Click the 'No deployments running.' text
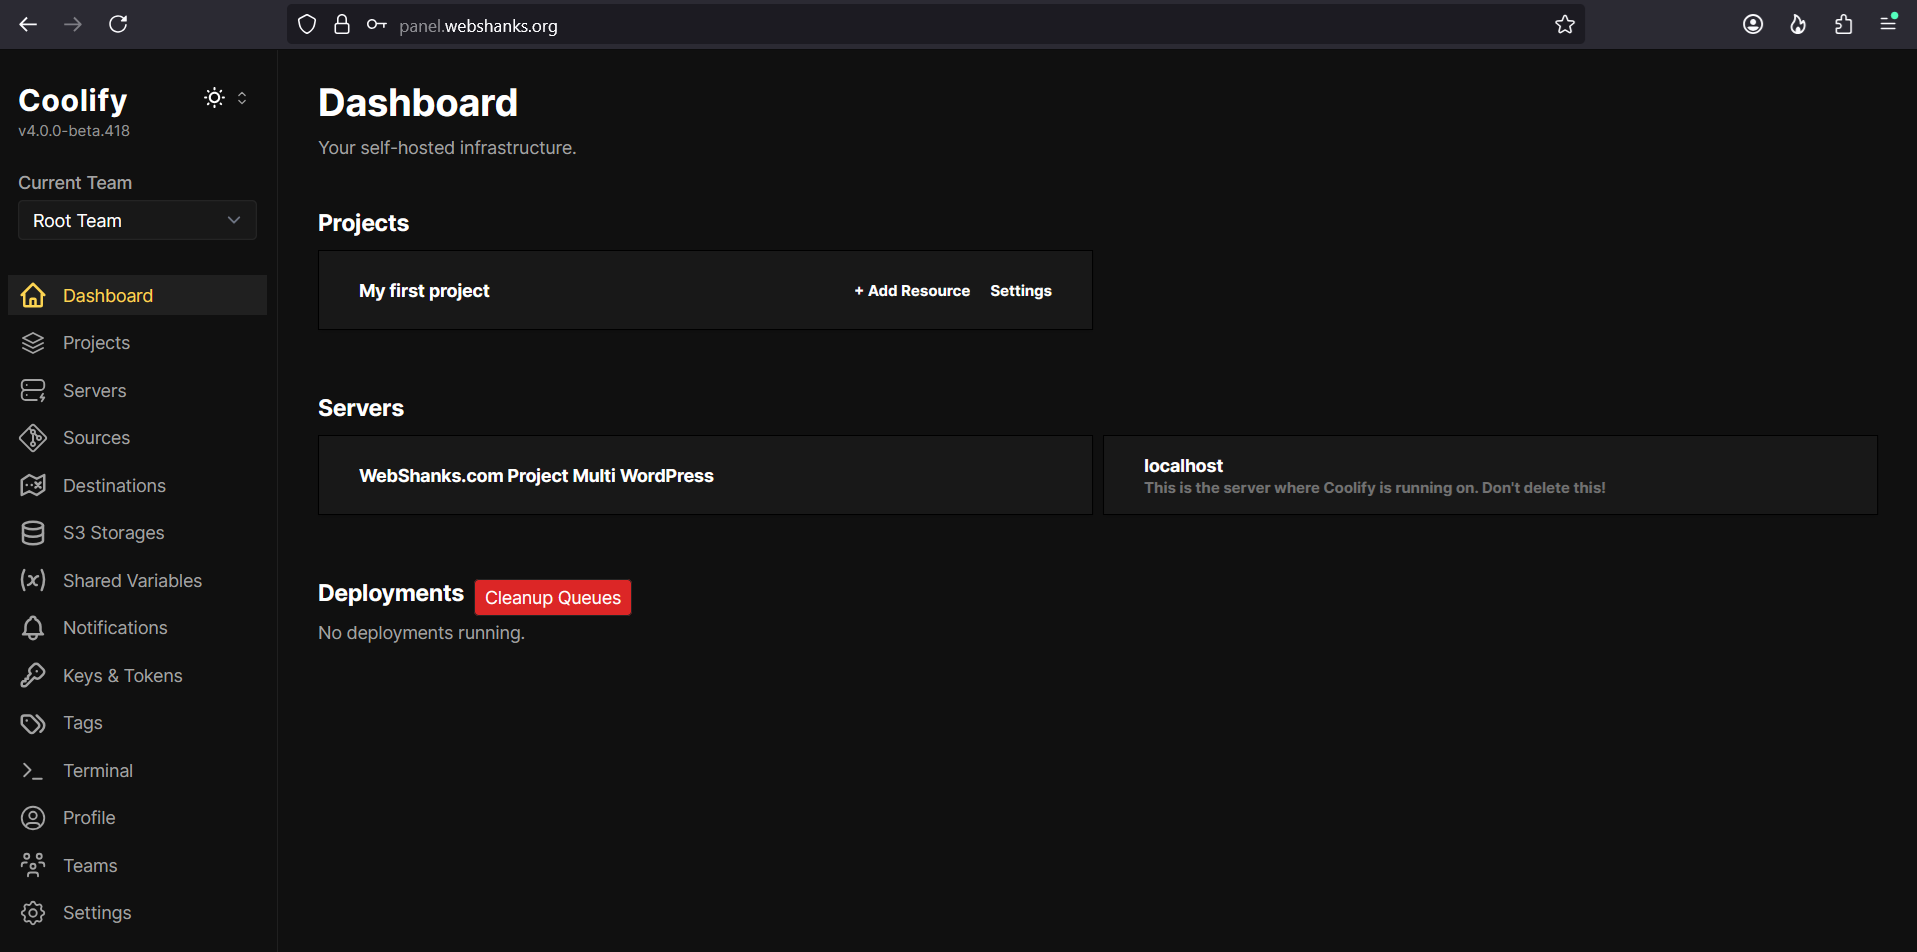 coord(421,633)
